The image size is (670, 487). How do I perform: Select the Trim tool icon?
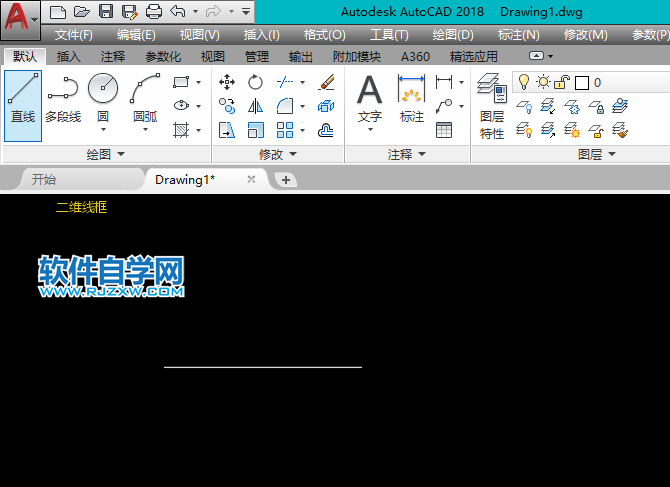click(285, 82)
